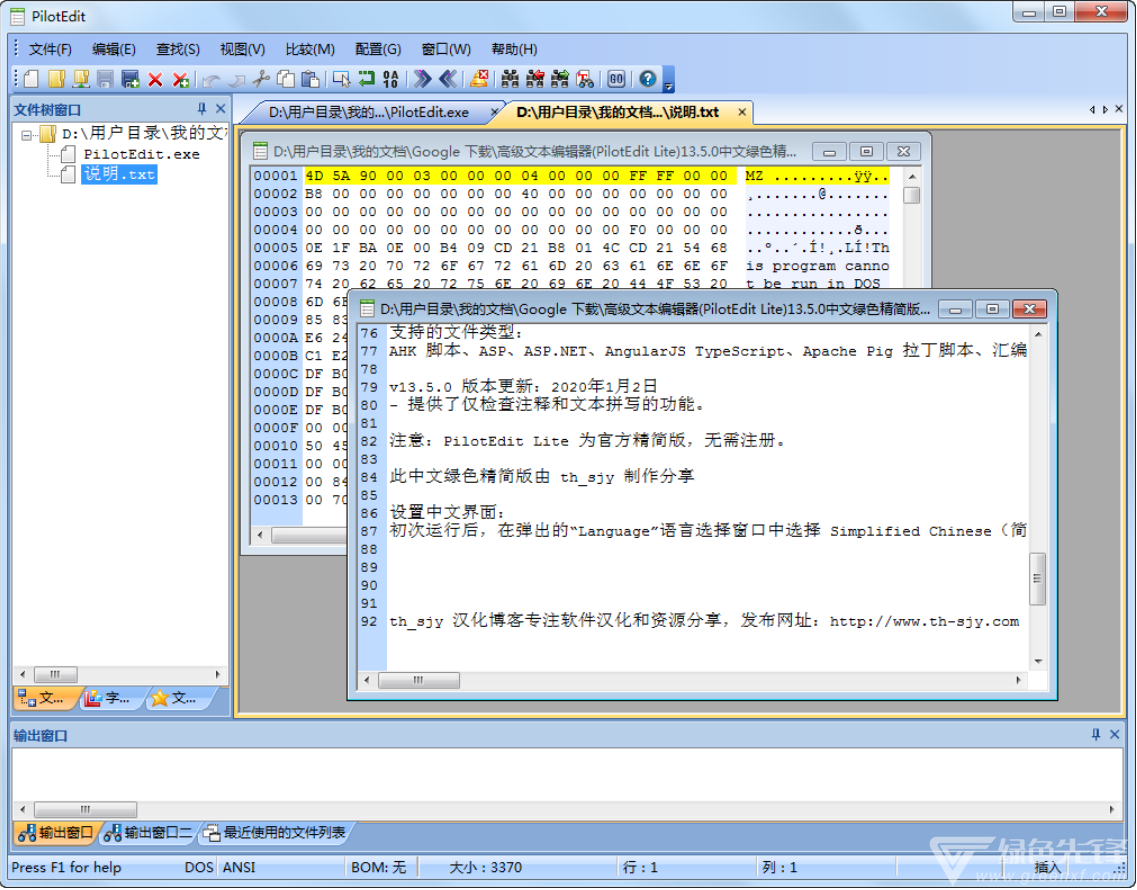Open the 编辑(E) menu
Screen dimensions: 1137x890
tap(114, 49)
